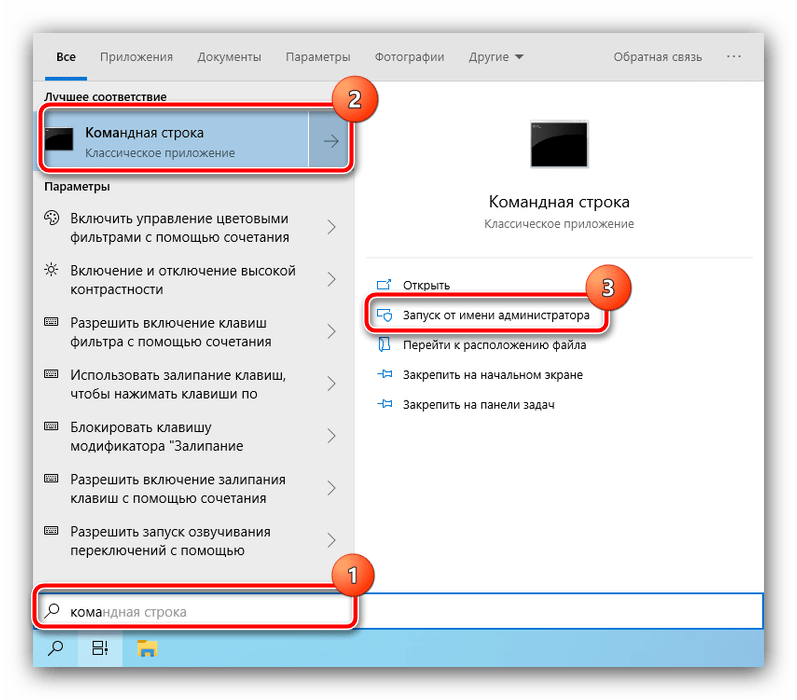Expand the arrow beside Командная строка result

(330, 141)
